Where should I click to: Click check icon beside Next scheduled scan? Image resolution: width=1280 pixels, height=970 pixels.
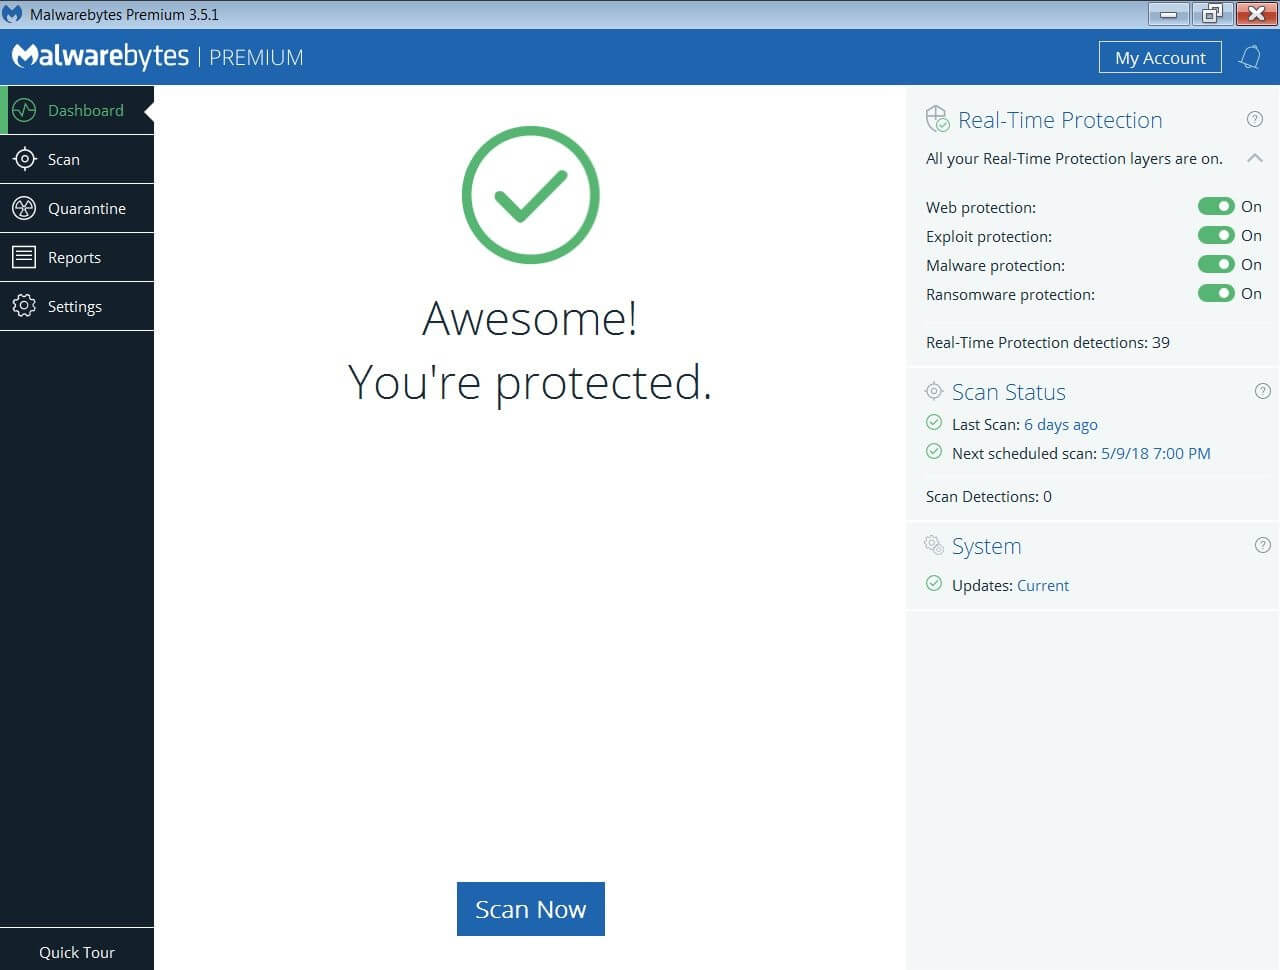point(934,452)
